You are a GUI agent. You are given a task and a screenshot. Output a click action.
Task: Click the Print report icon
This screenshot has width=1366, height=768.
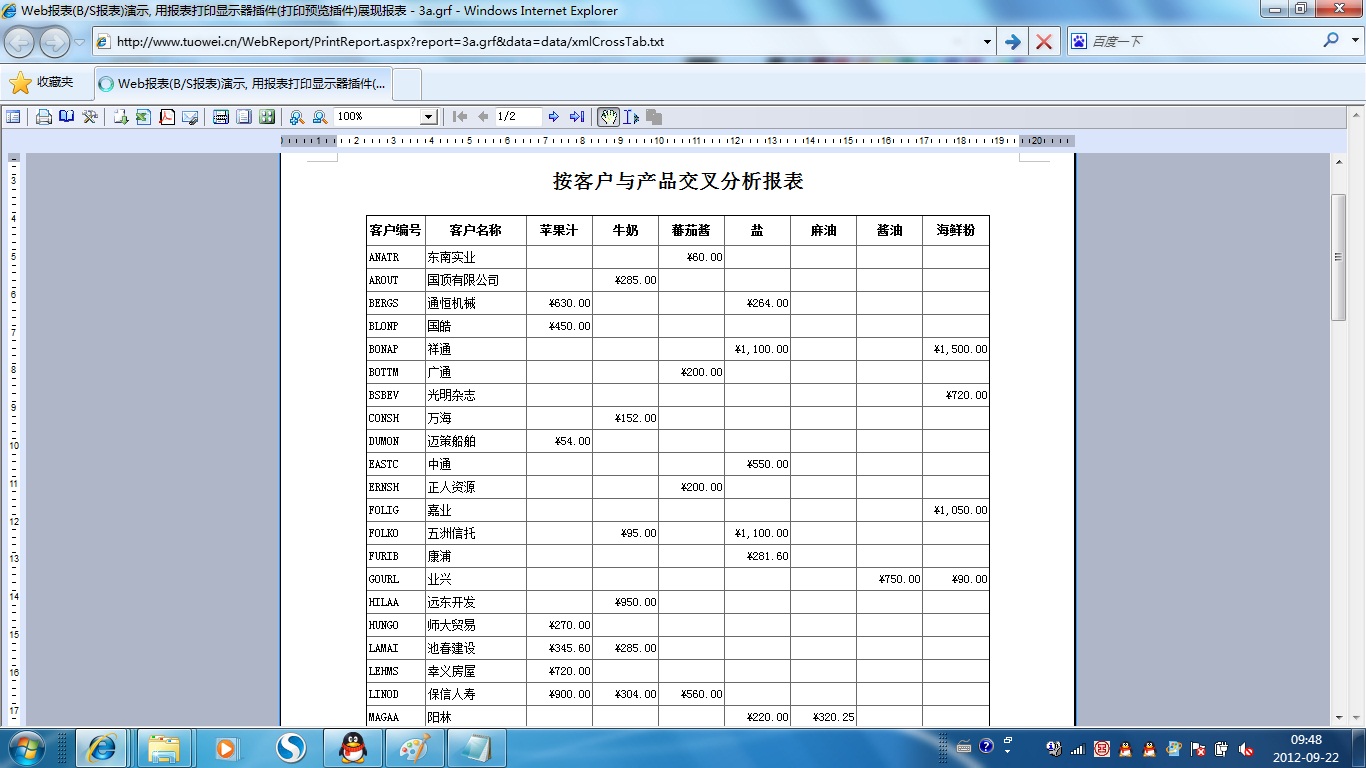click(x=44, y=117)
